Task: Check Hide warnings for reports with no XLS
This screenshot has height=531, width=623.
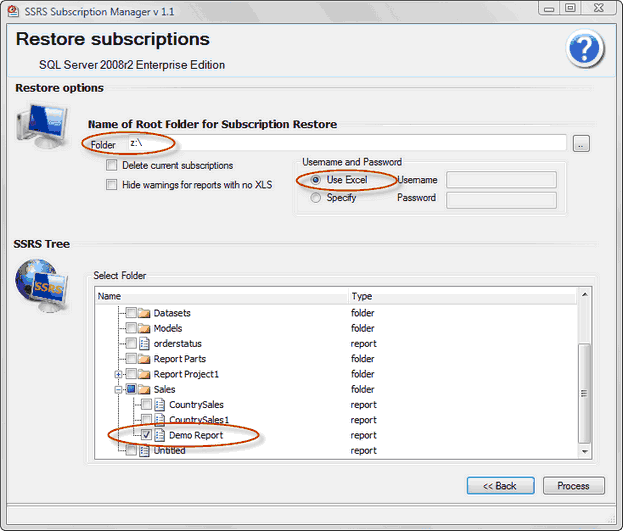Action: (x=112, y=184)
